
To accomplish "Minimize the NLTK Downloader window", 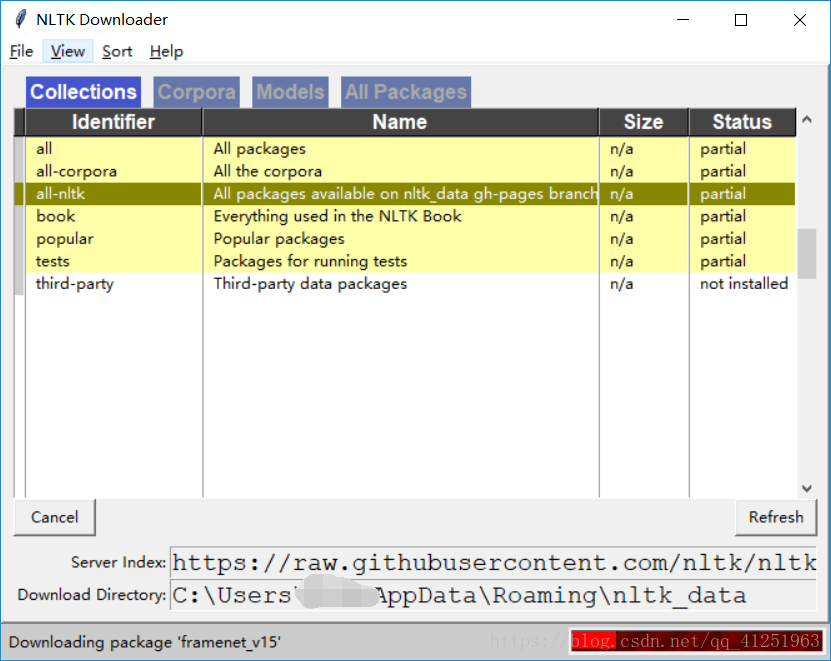I will tap(683, 20).
